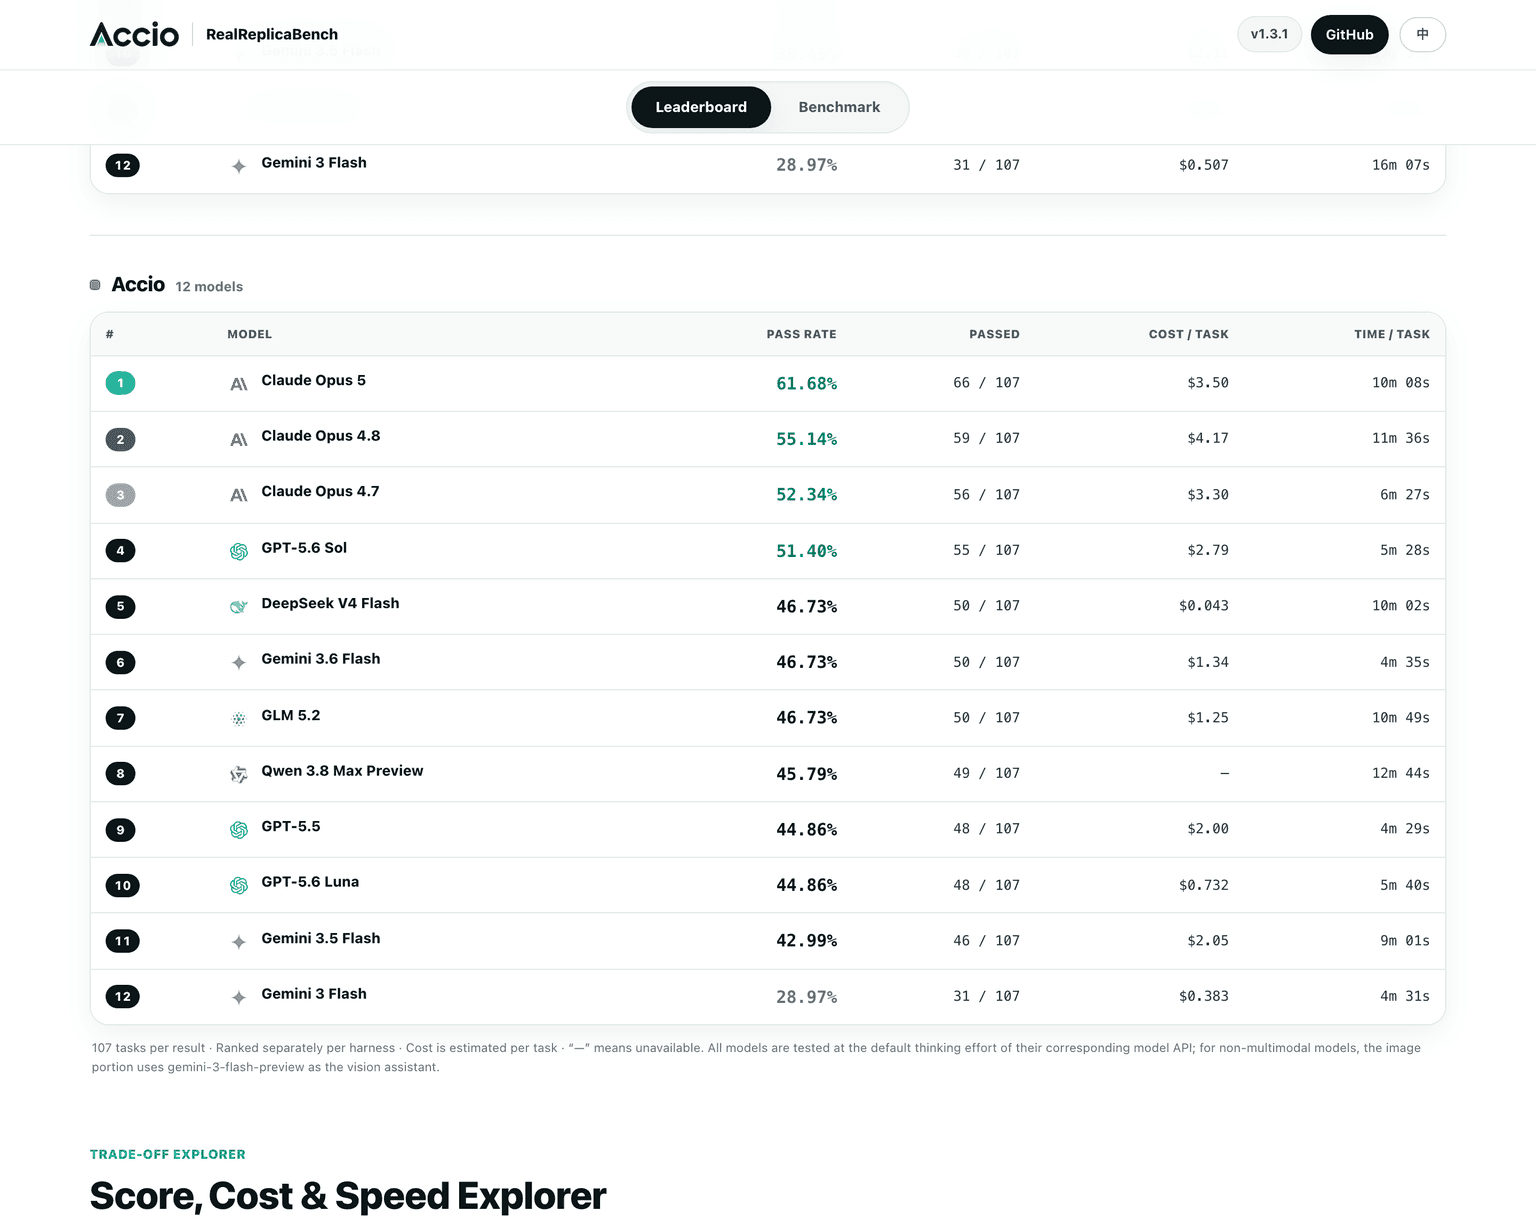Viewport: 1536px width, 1227px height.
Task: Click the DeepSeek whale icon
Action: (x=239, y=607)
